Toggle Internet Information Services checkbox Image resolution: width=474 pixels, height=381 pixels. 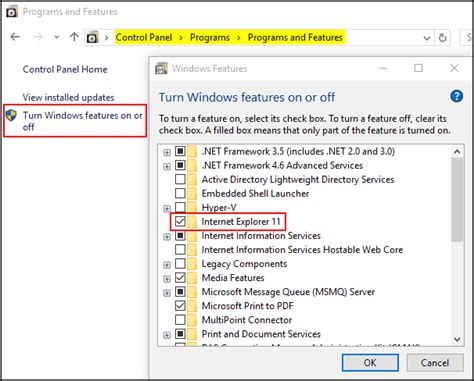[180, 235]
